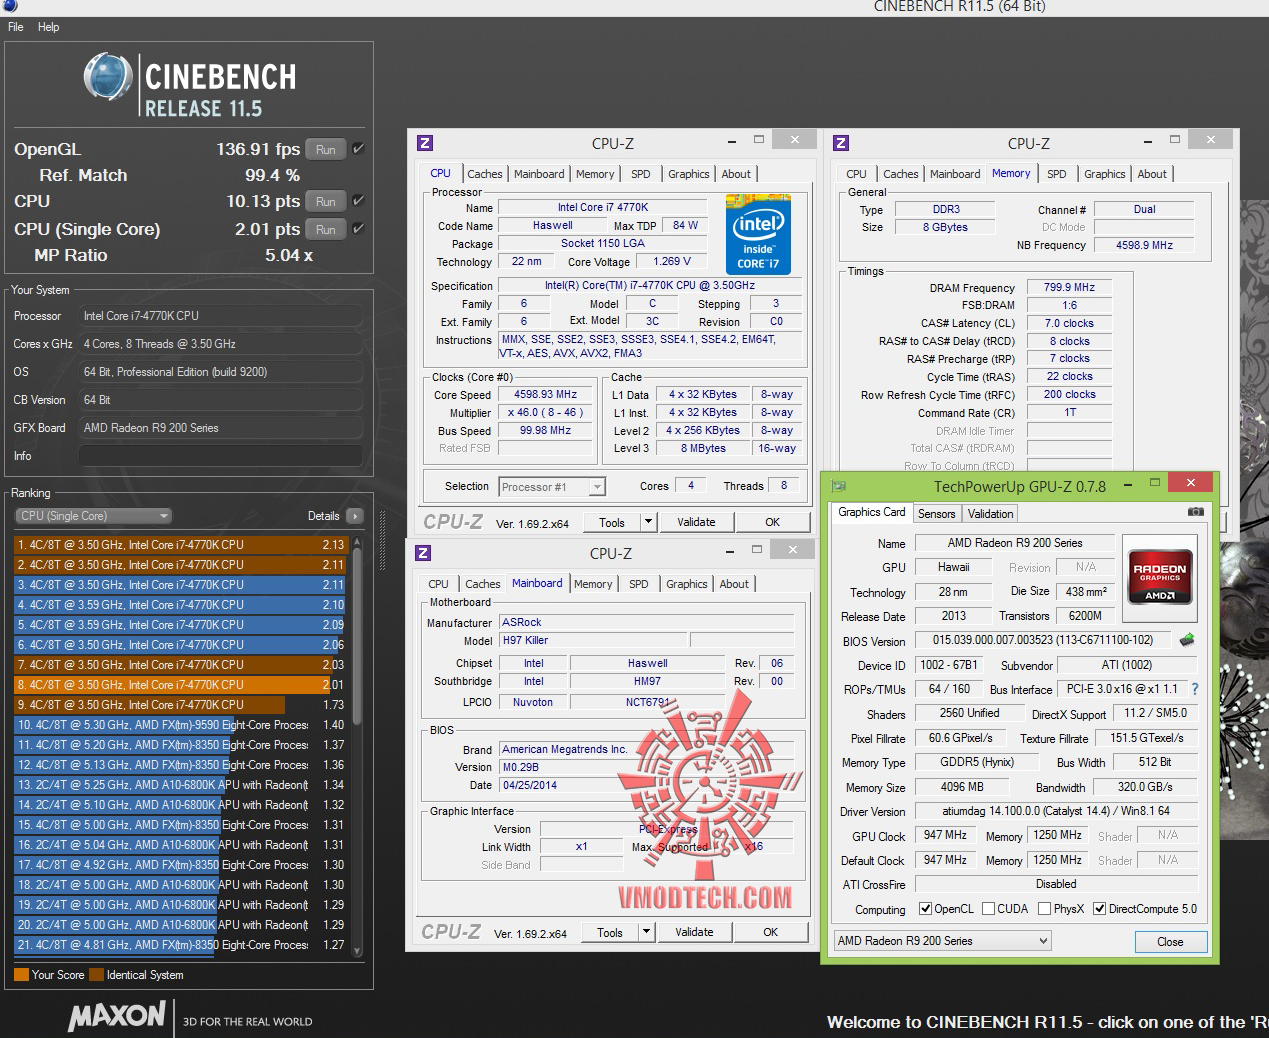Open the Processor #1 selection dropdown
1269x1038 pixels.
coord(552,487)
